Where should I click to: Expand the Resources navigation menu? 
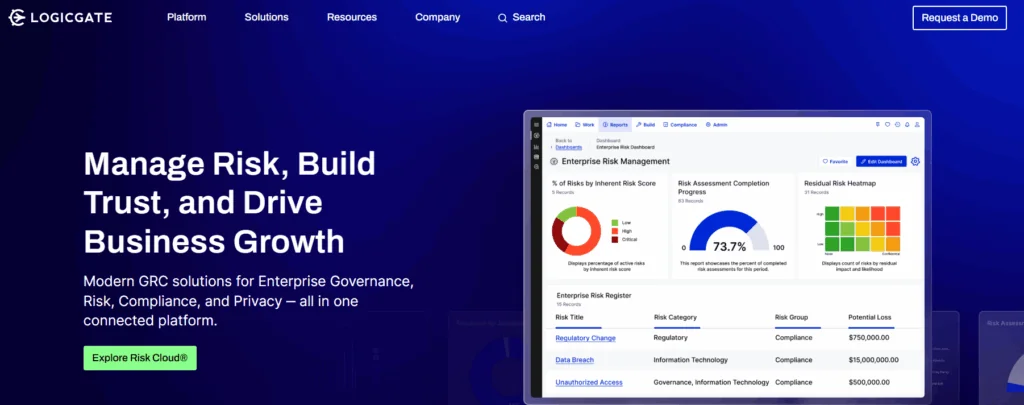tap(351, 17)
